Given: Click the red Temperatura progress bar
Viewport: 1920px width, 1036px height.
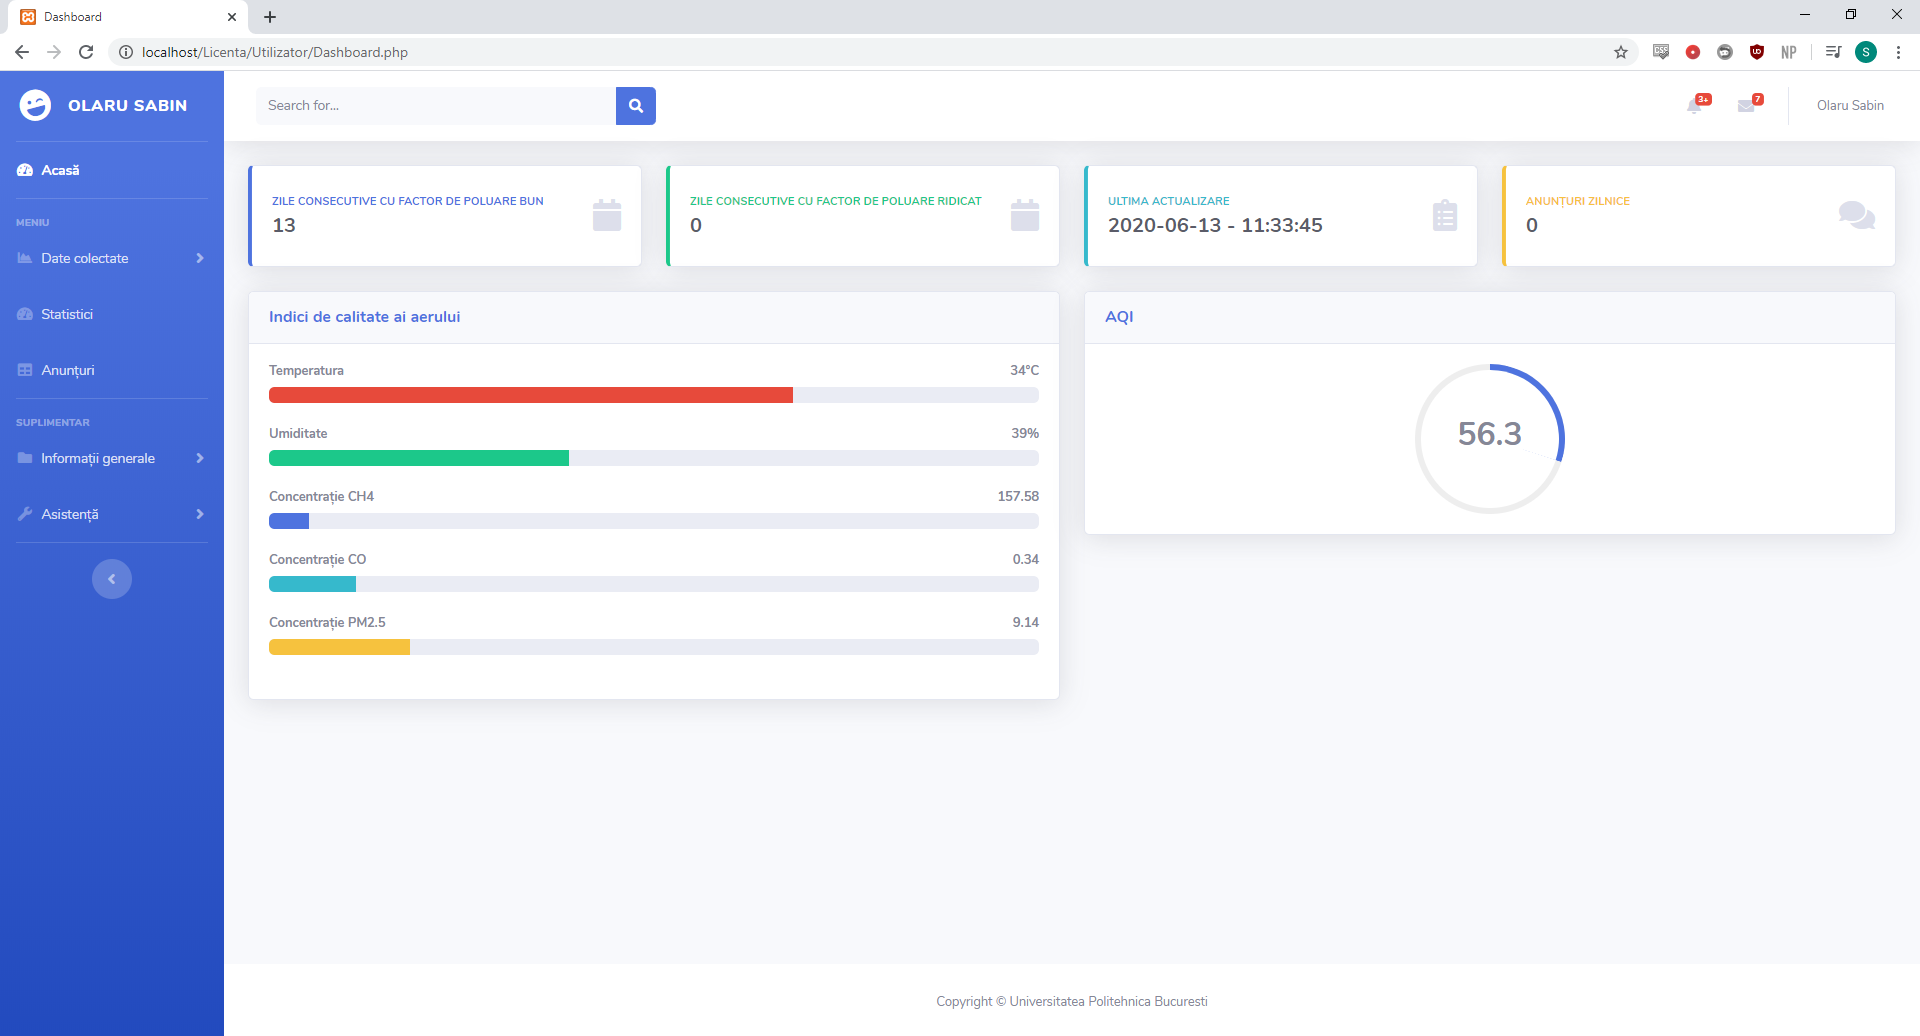Looking at the screenshot, I should [530, 395].
